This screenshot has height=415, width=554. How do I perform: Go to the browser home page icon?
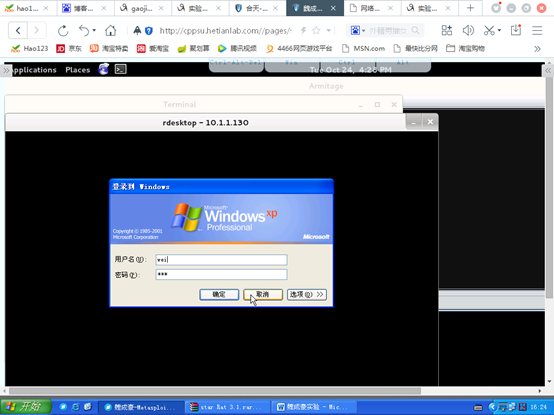point(111,31)
